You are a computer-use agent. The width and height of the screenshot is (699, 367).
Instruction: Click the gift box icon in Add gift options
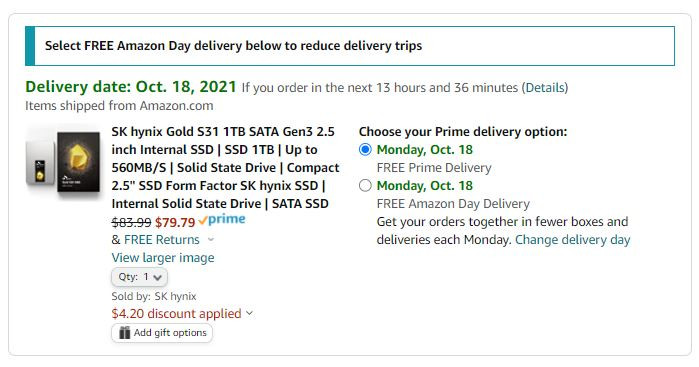[x=124, y=333]
